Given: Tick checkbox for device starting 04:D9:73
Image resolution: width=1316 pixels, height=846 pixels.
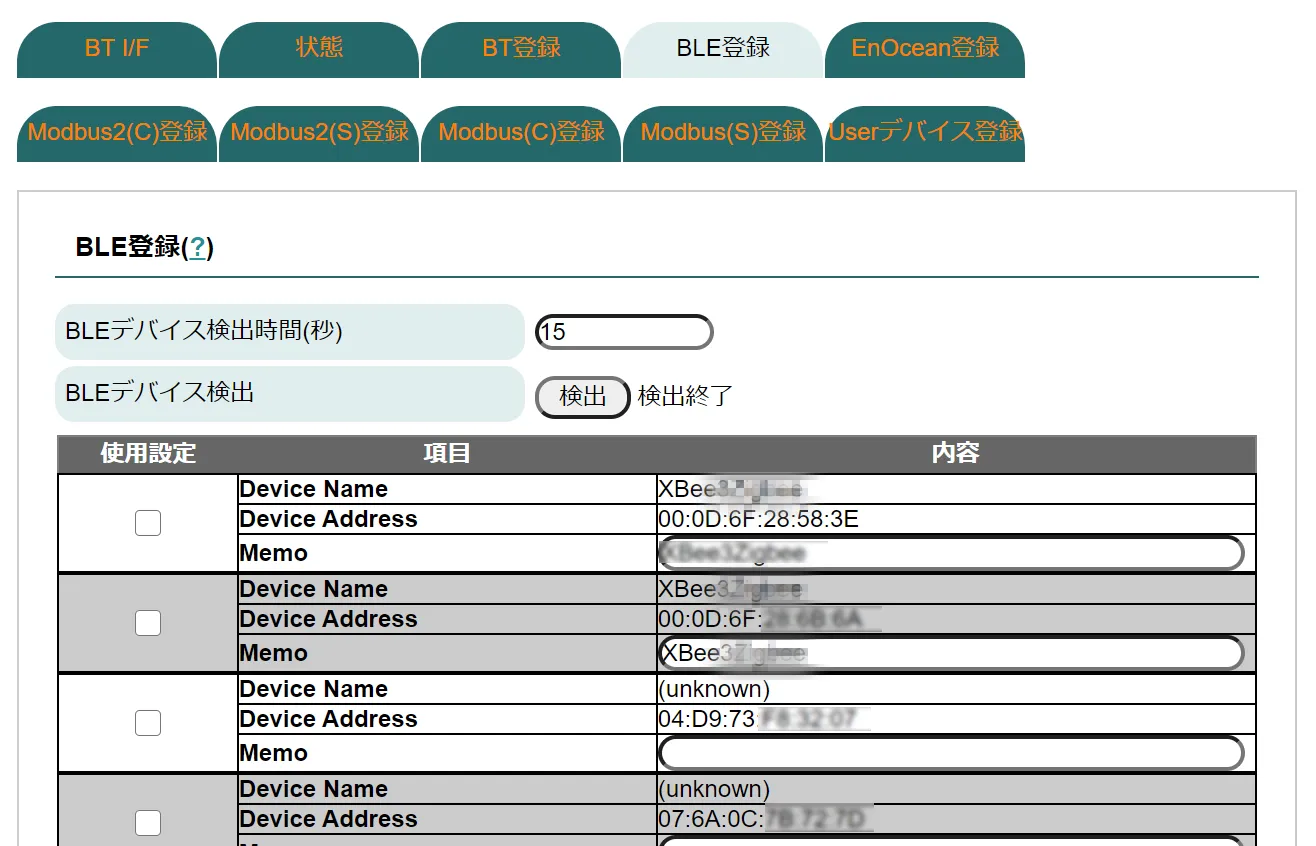Looking at the screenshot, I should [x=148, y=723].
